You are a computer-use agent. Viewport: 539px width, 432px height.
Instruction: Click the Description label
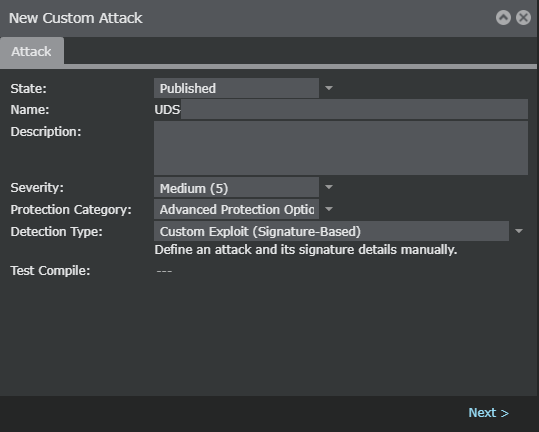[x=46, y=132]
